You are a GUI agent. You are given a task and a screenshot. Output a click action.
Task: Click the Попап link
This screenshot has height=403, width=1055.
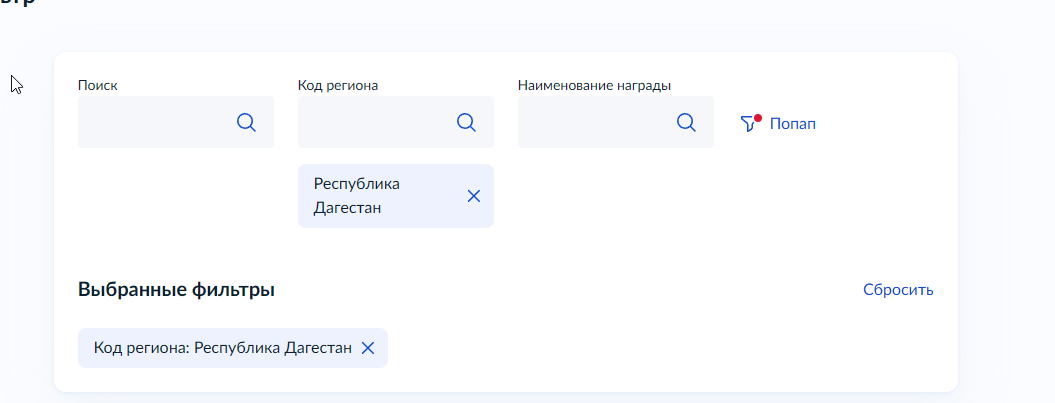(x=792, y=124)
